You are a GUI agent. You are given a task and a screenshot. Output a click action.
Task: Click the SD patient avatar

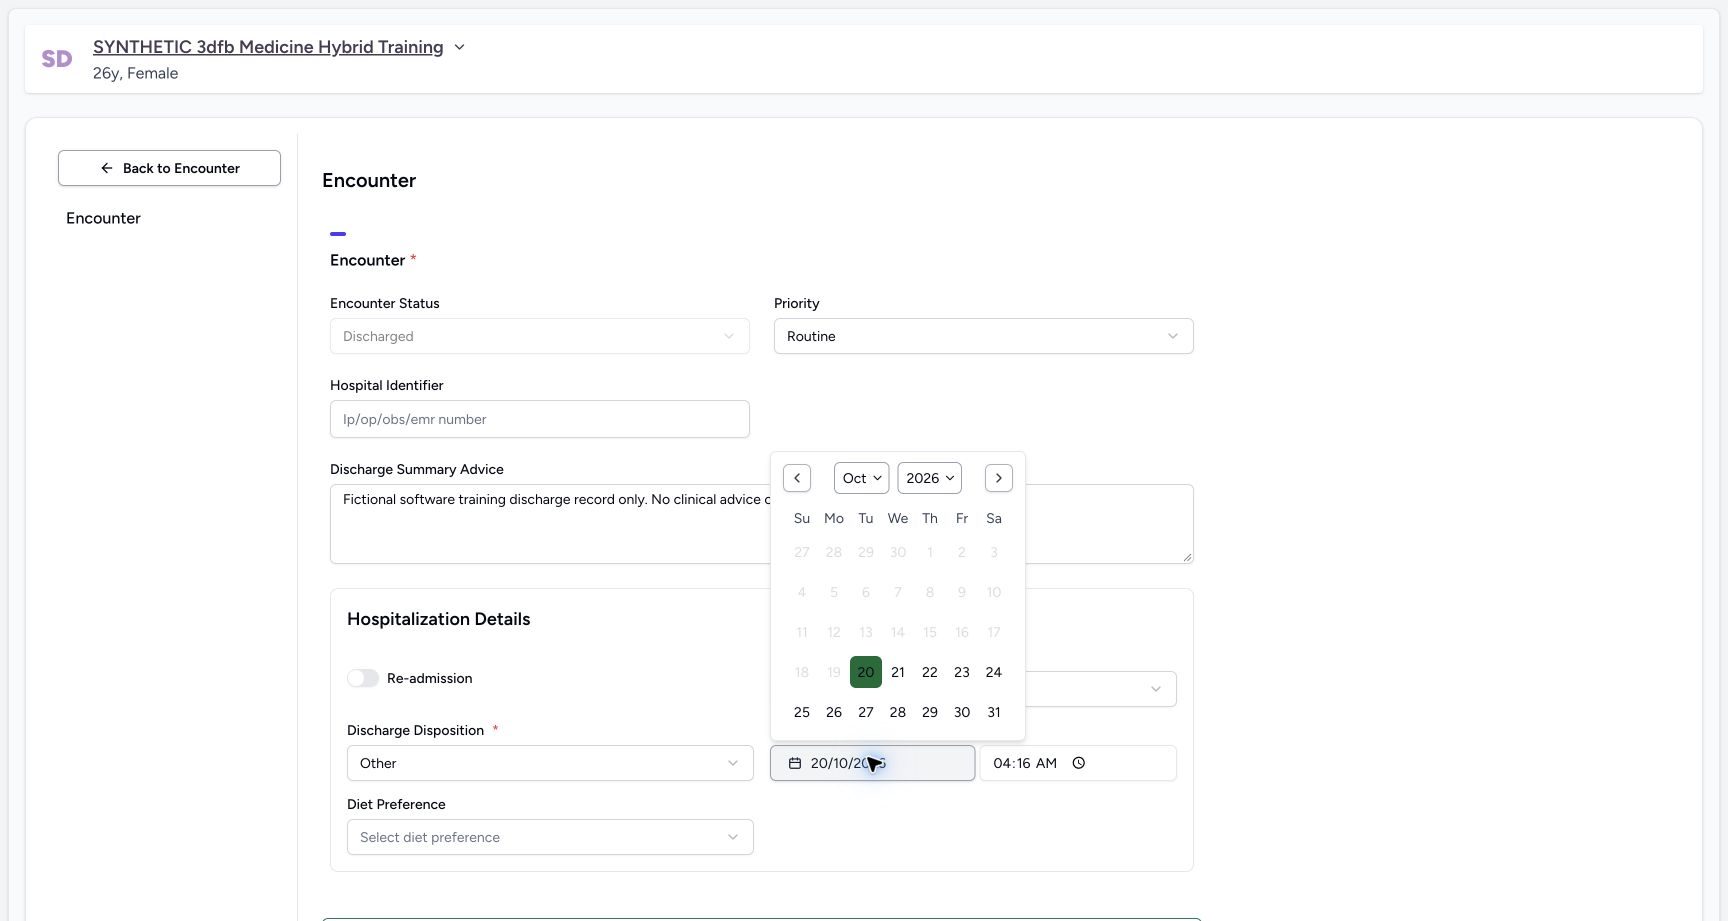57,59
